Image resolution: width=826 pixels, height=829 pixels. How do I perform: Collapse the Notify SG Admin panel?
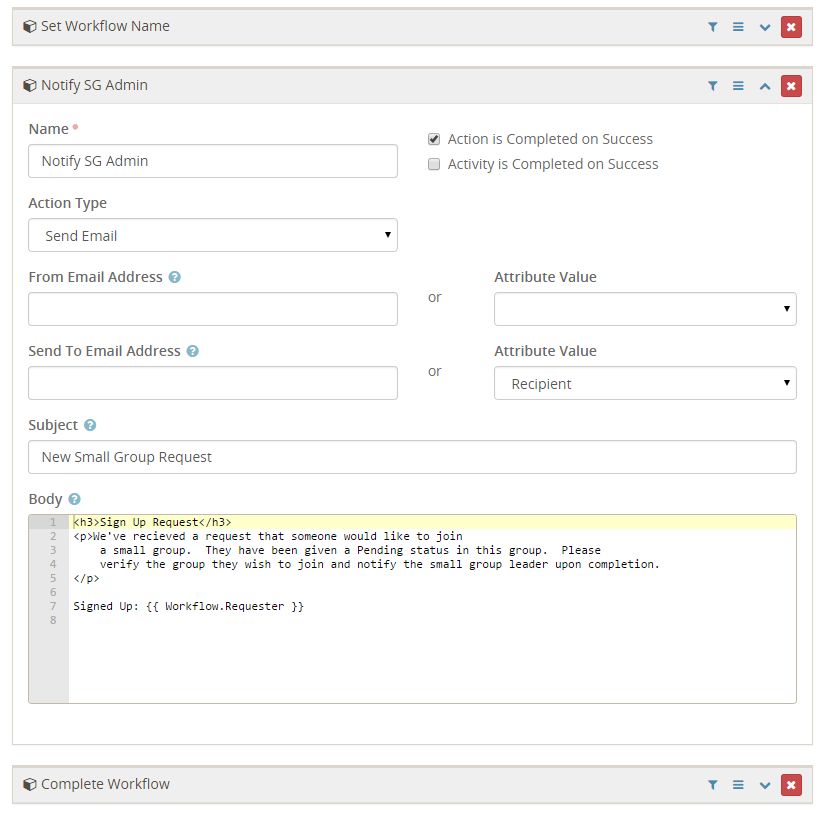pyautogui.click(x=765, y=86)
